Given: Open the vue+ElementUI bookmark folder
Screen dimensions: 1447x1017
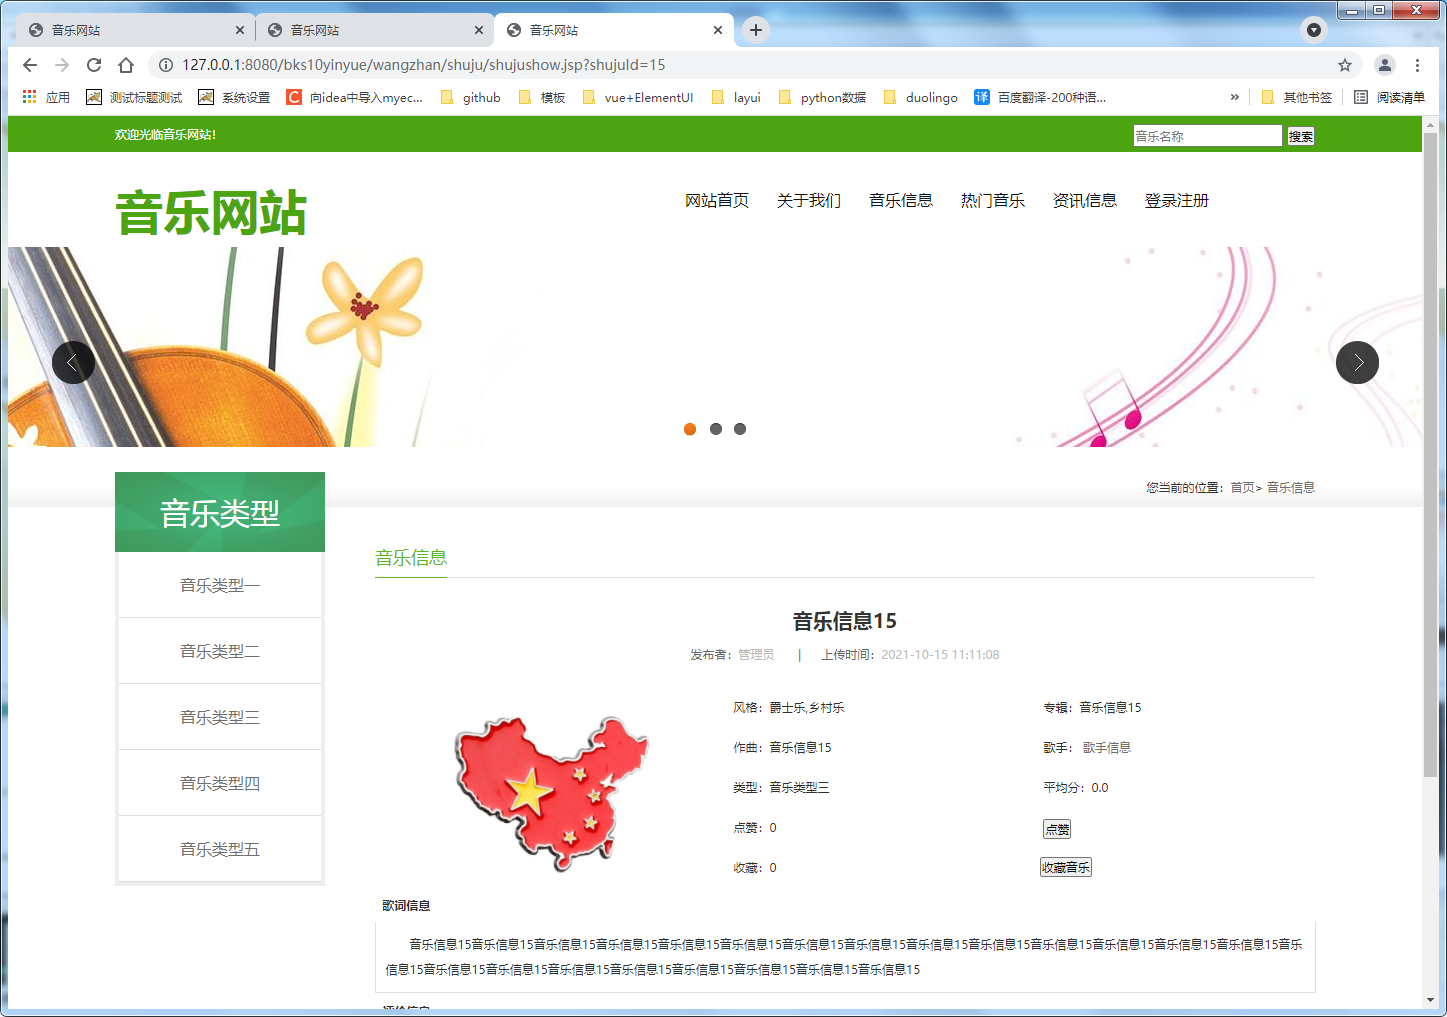Looking at the screenshot, I should point(638,97).
